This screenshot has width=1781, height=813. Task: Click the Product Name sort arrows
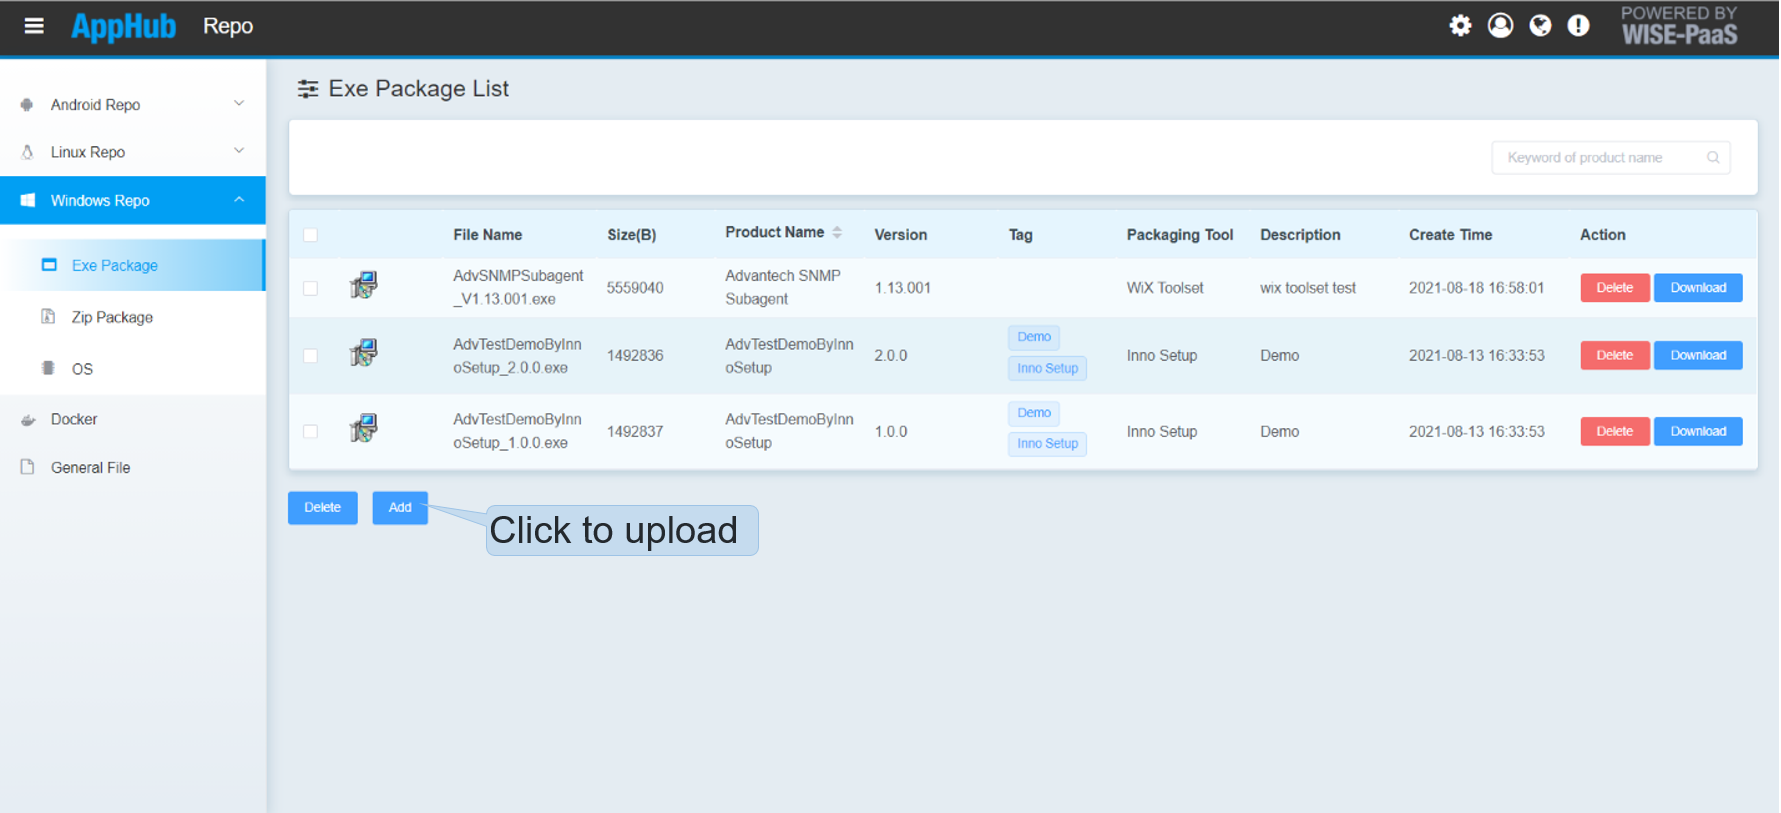point(837,232)
